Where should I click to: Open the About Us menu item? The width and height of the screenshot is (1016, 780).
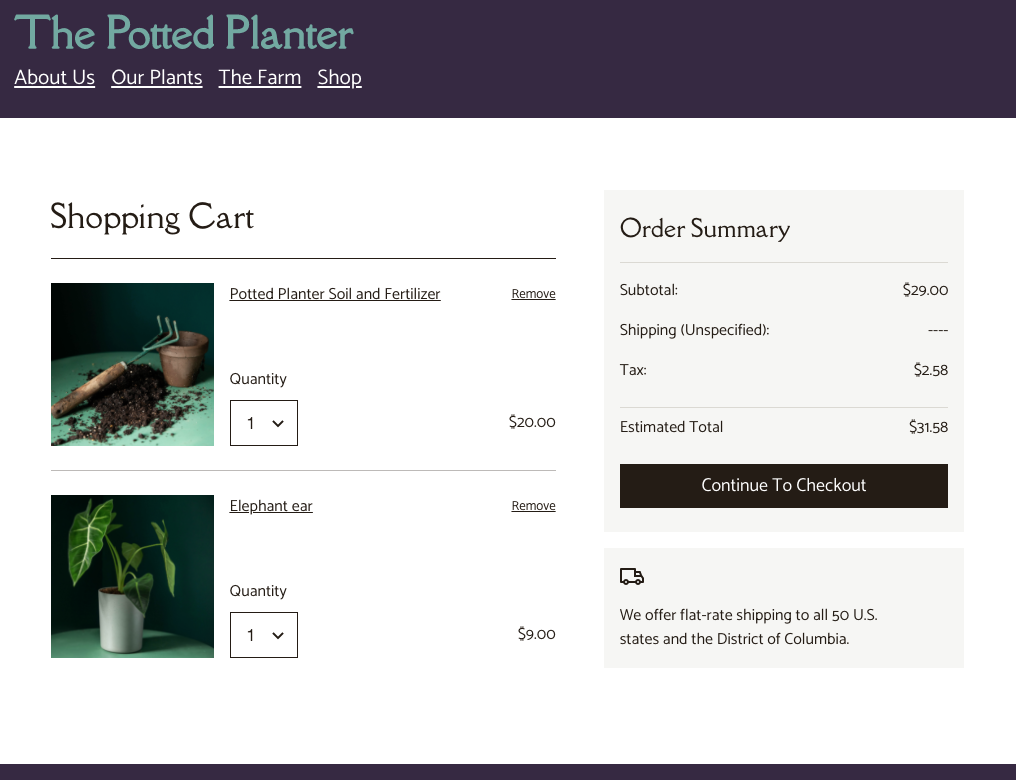(x=54, y=77)
